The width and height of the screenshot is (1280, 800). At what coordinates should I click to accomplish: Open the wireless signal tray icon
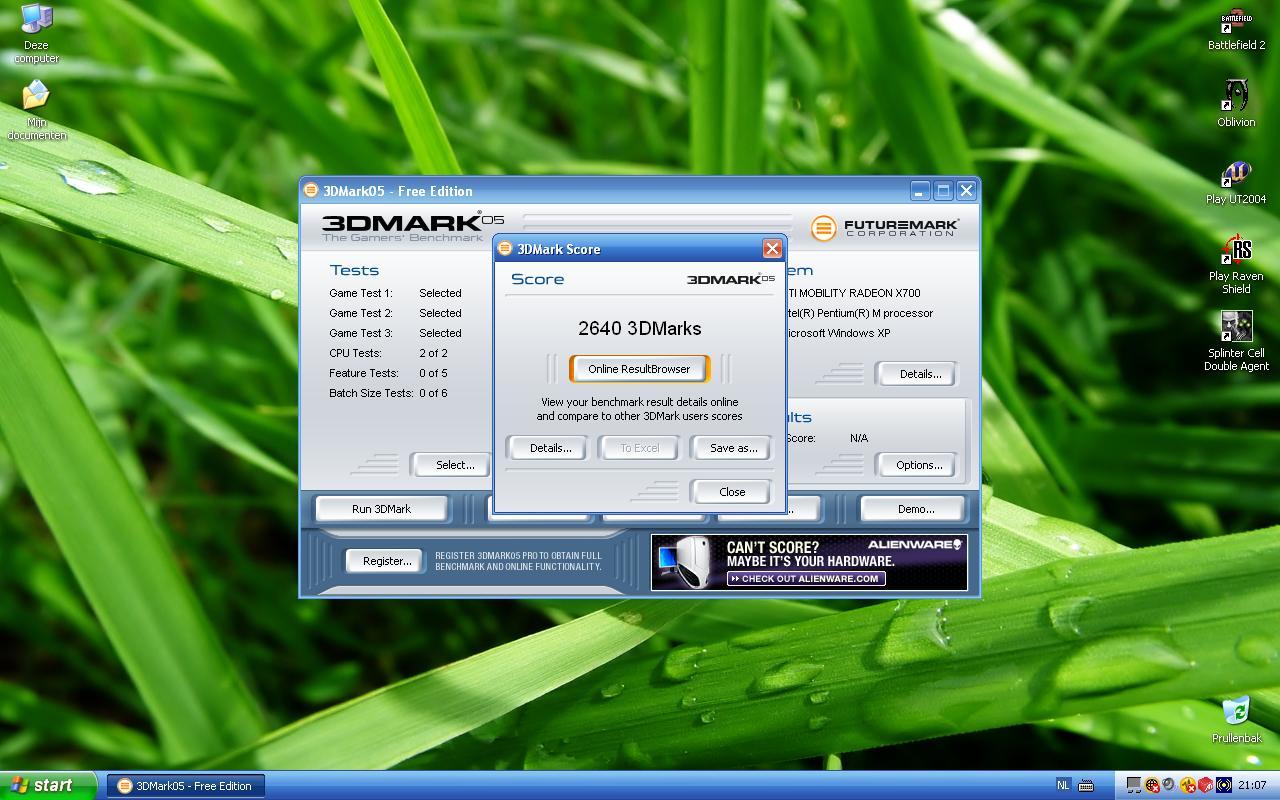coord(1223,785)
